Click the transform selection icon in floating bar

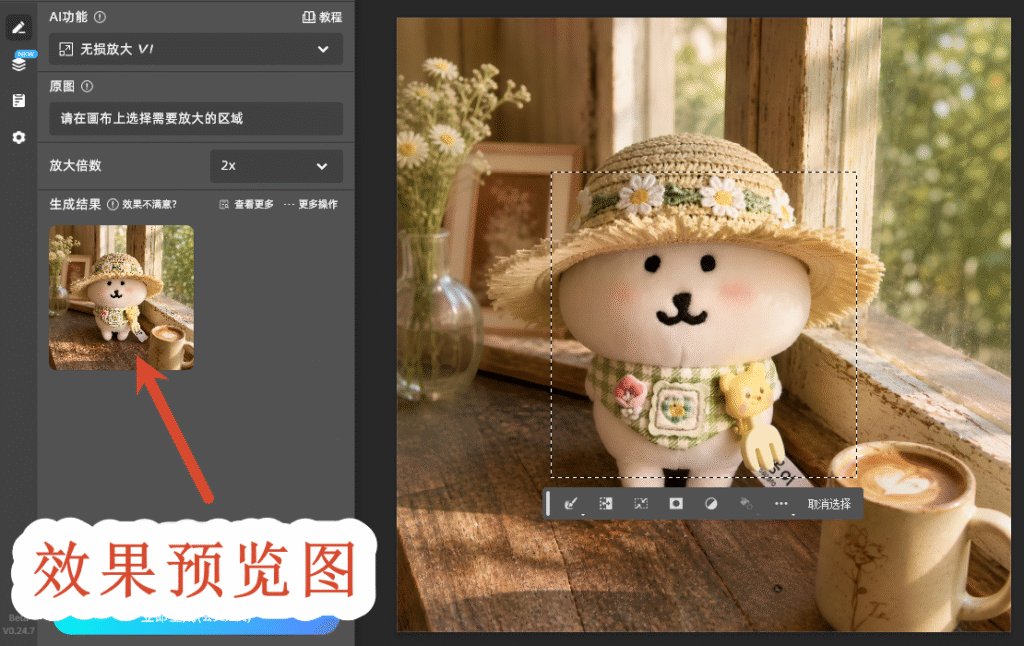click(x=641, y=504)
